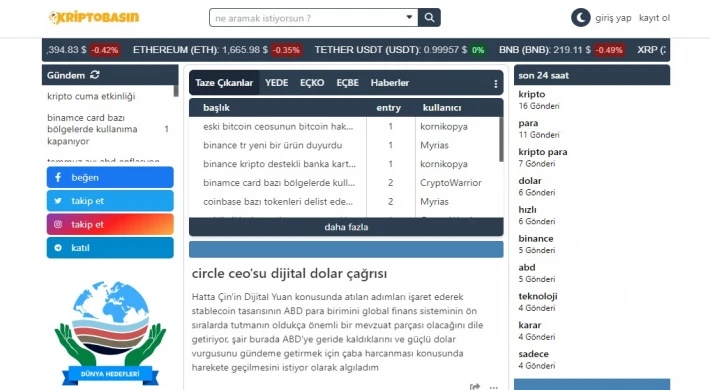Refresh the Gündem list icon
The image size is (710, 390).
click(95, 75)
